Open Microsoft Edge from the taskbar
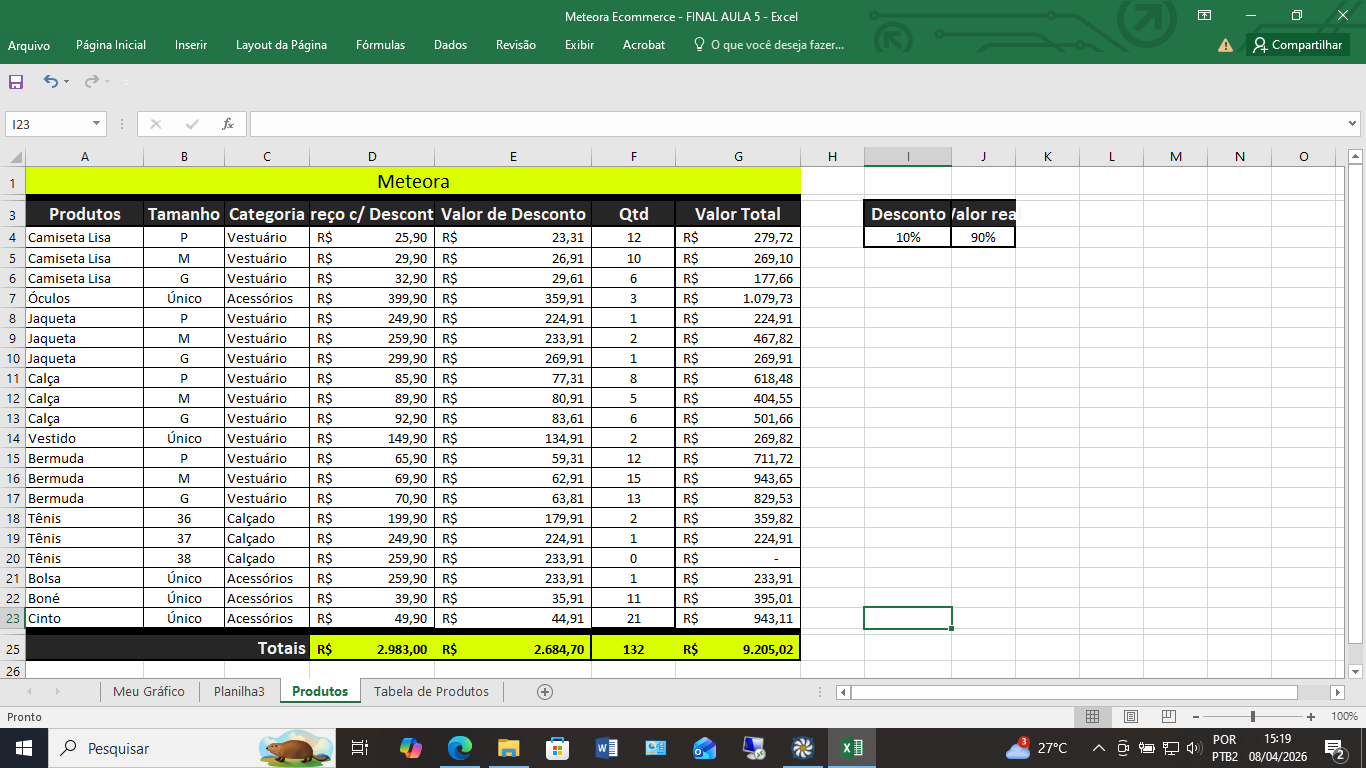This screenshot has height=768, width=1366. click(459, 748)
